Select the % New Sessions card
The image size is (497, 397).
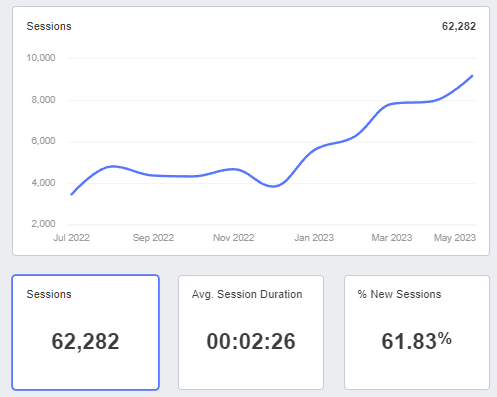click(417, 332)
